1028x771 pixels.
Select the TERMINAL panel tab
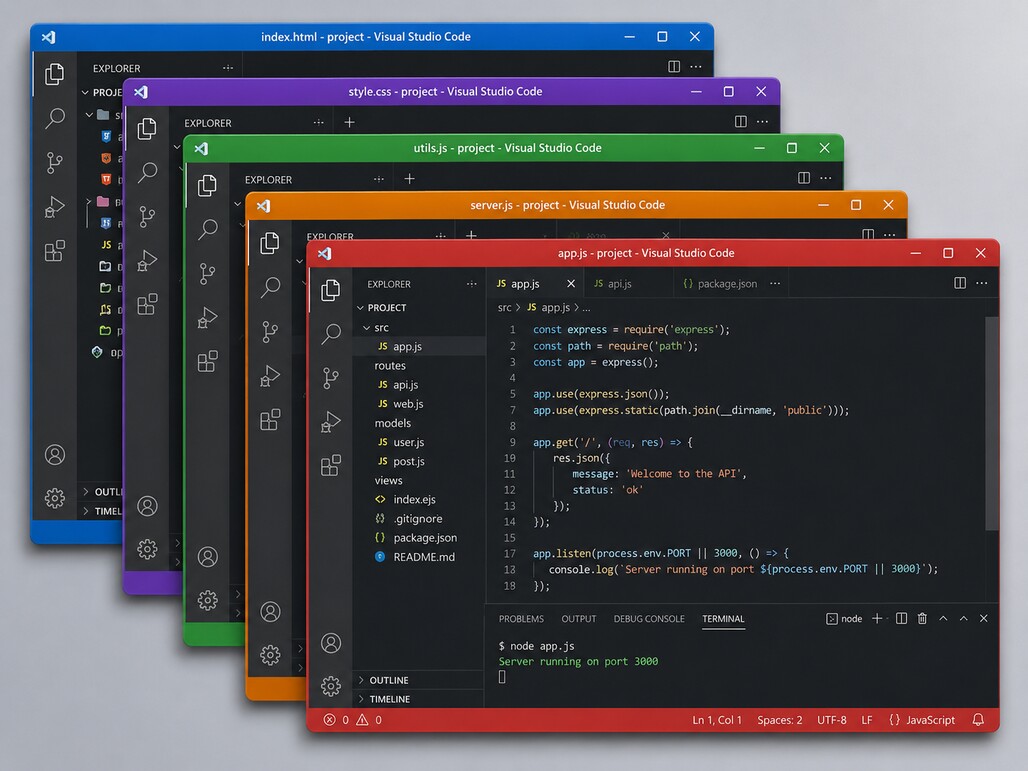(x=723, y=618)
